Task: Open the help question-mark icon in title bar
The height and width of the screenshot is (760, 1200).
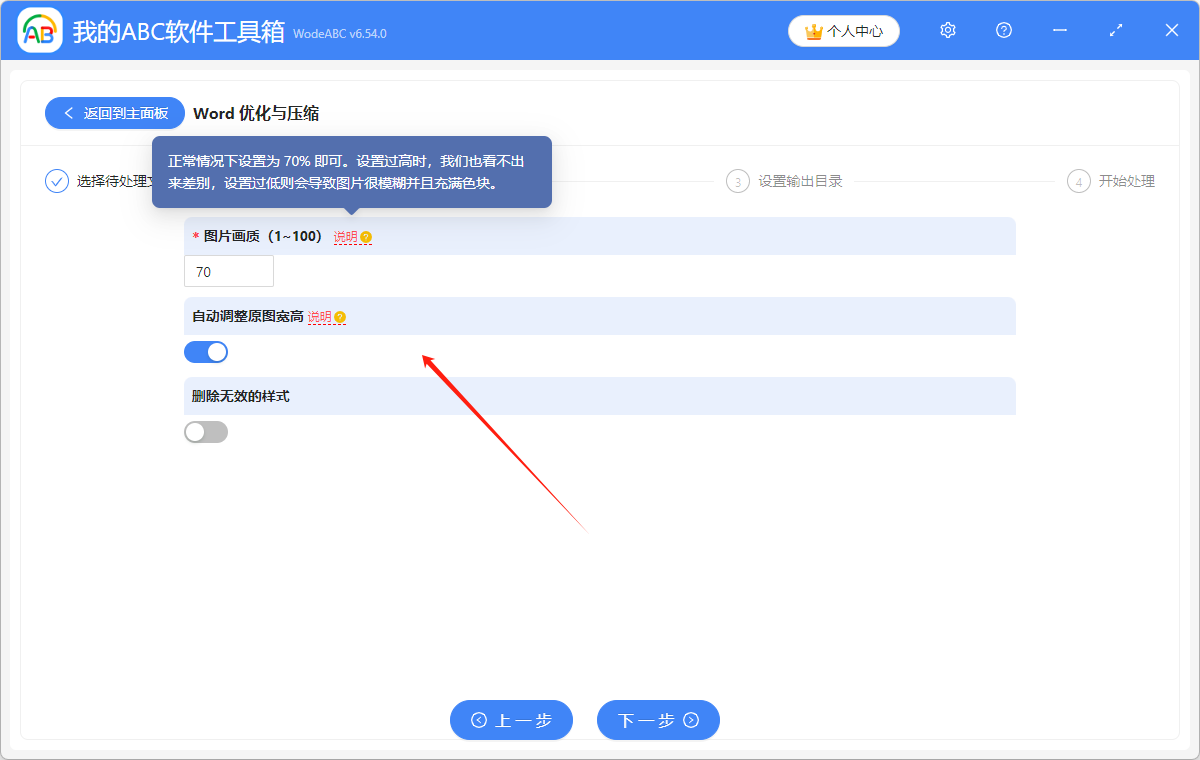Action: pyautogui.click(x=1003, y=31)
